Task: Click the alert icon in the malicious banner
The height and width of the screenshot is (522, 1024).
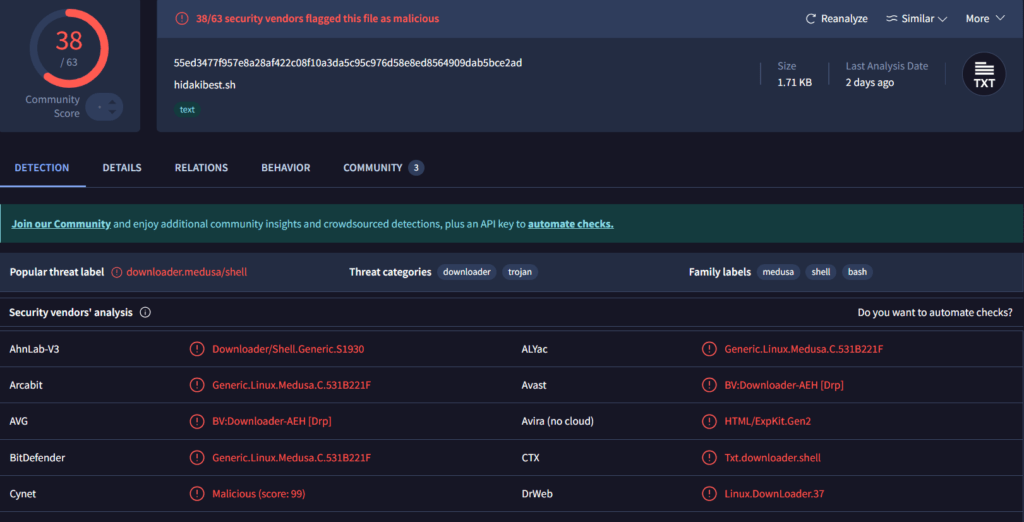Action: (181, 18)
